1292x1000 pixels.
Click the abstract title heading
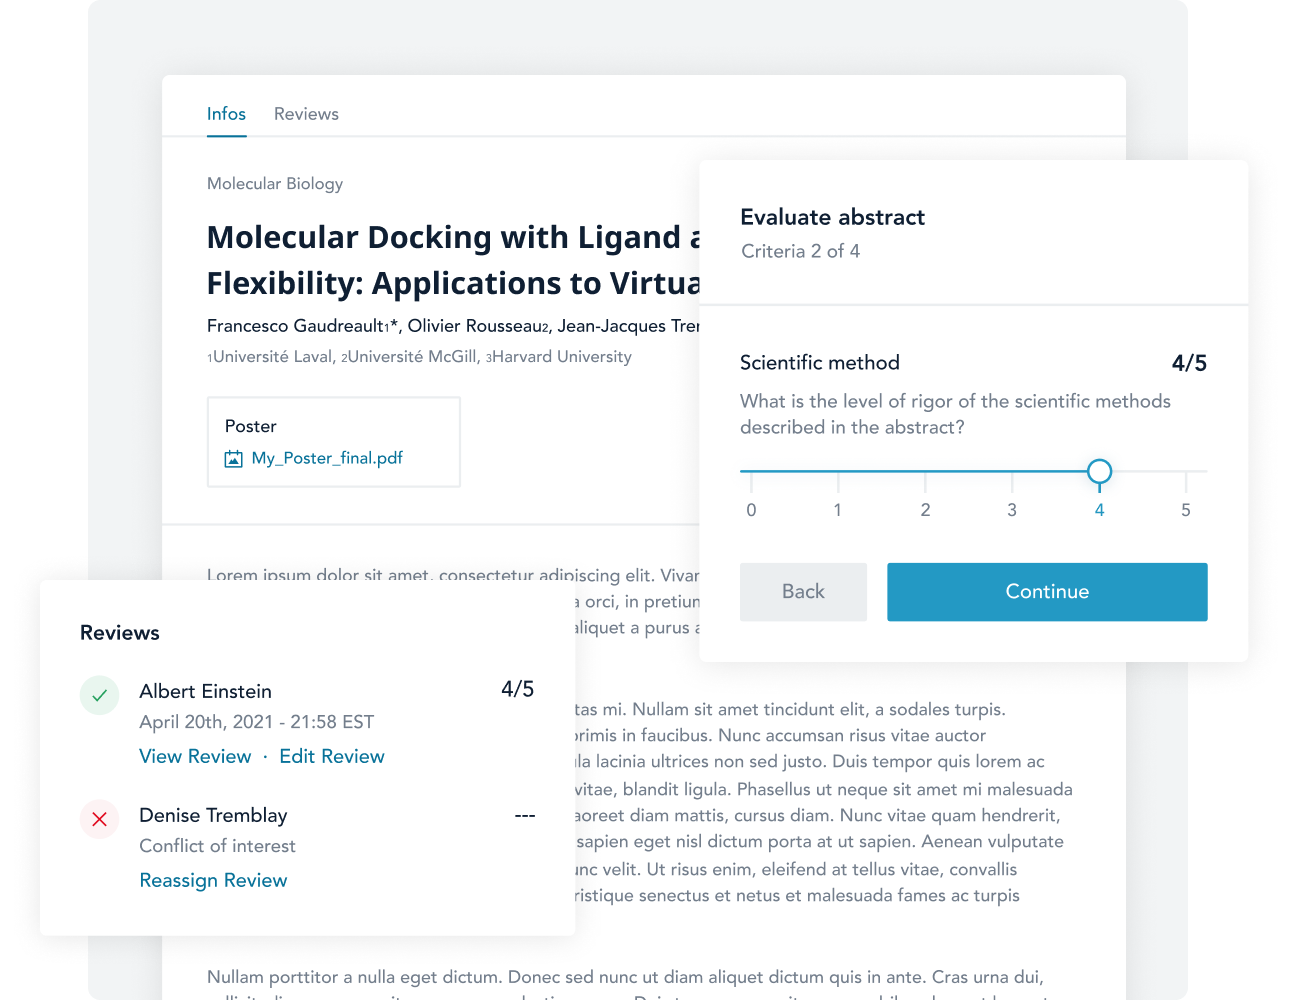click(453, 260)
